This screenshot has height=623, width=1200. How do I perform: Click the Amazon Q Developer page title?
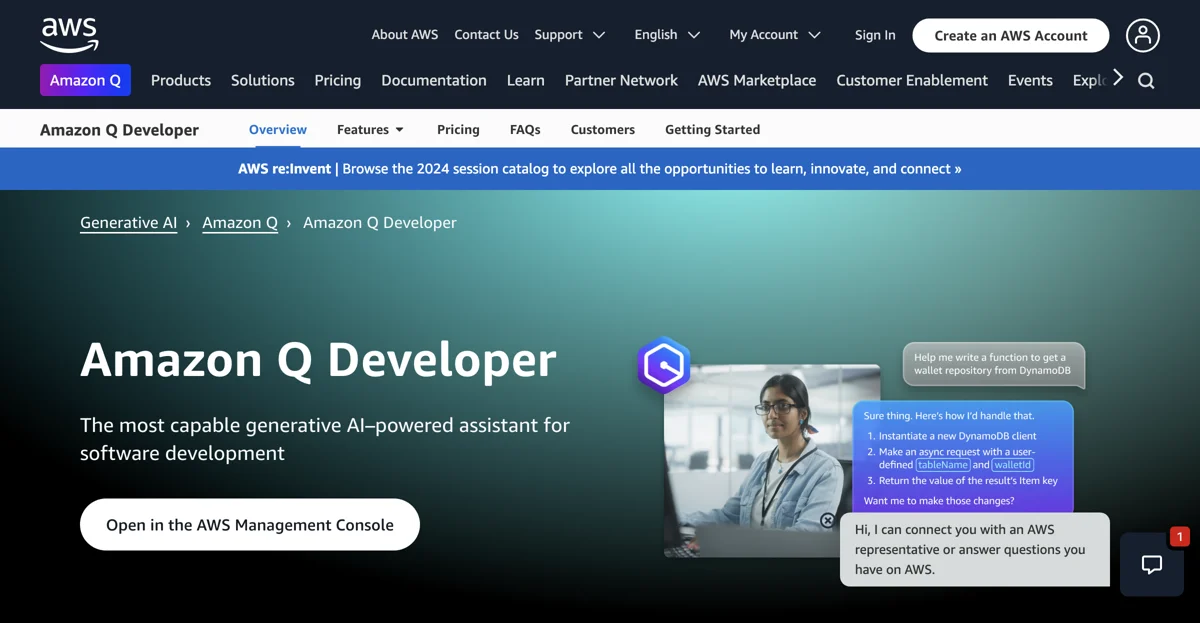pyautogui.click(x=318, y=359)
